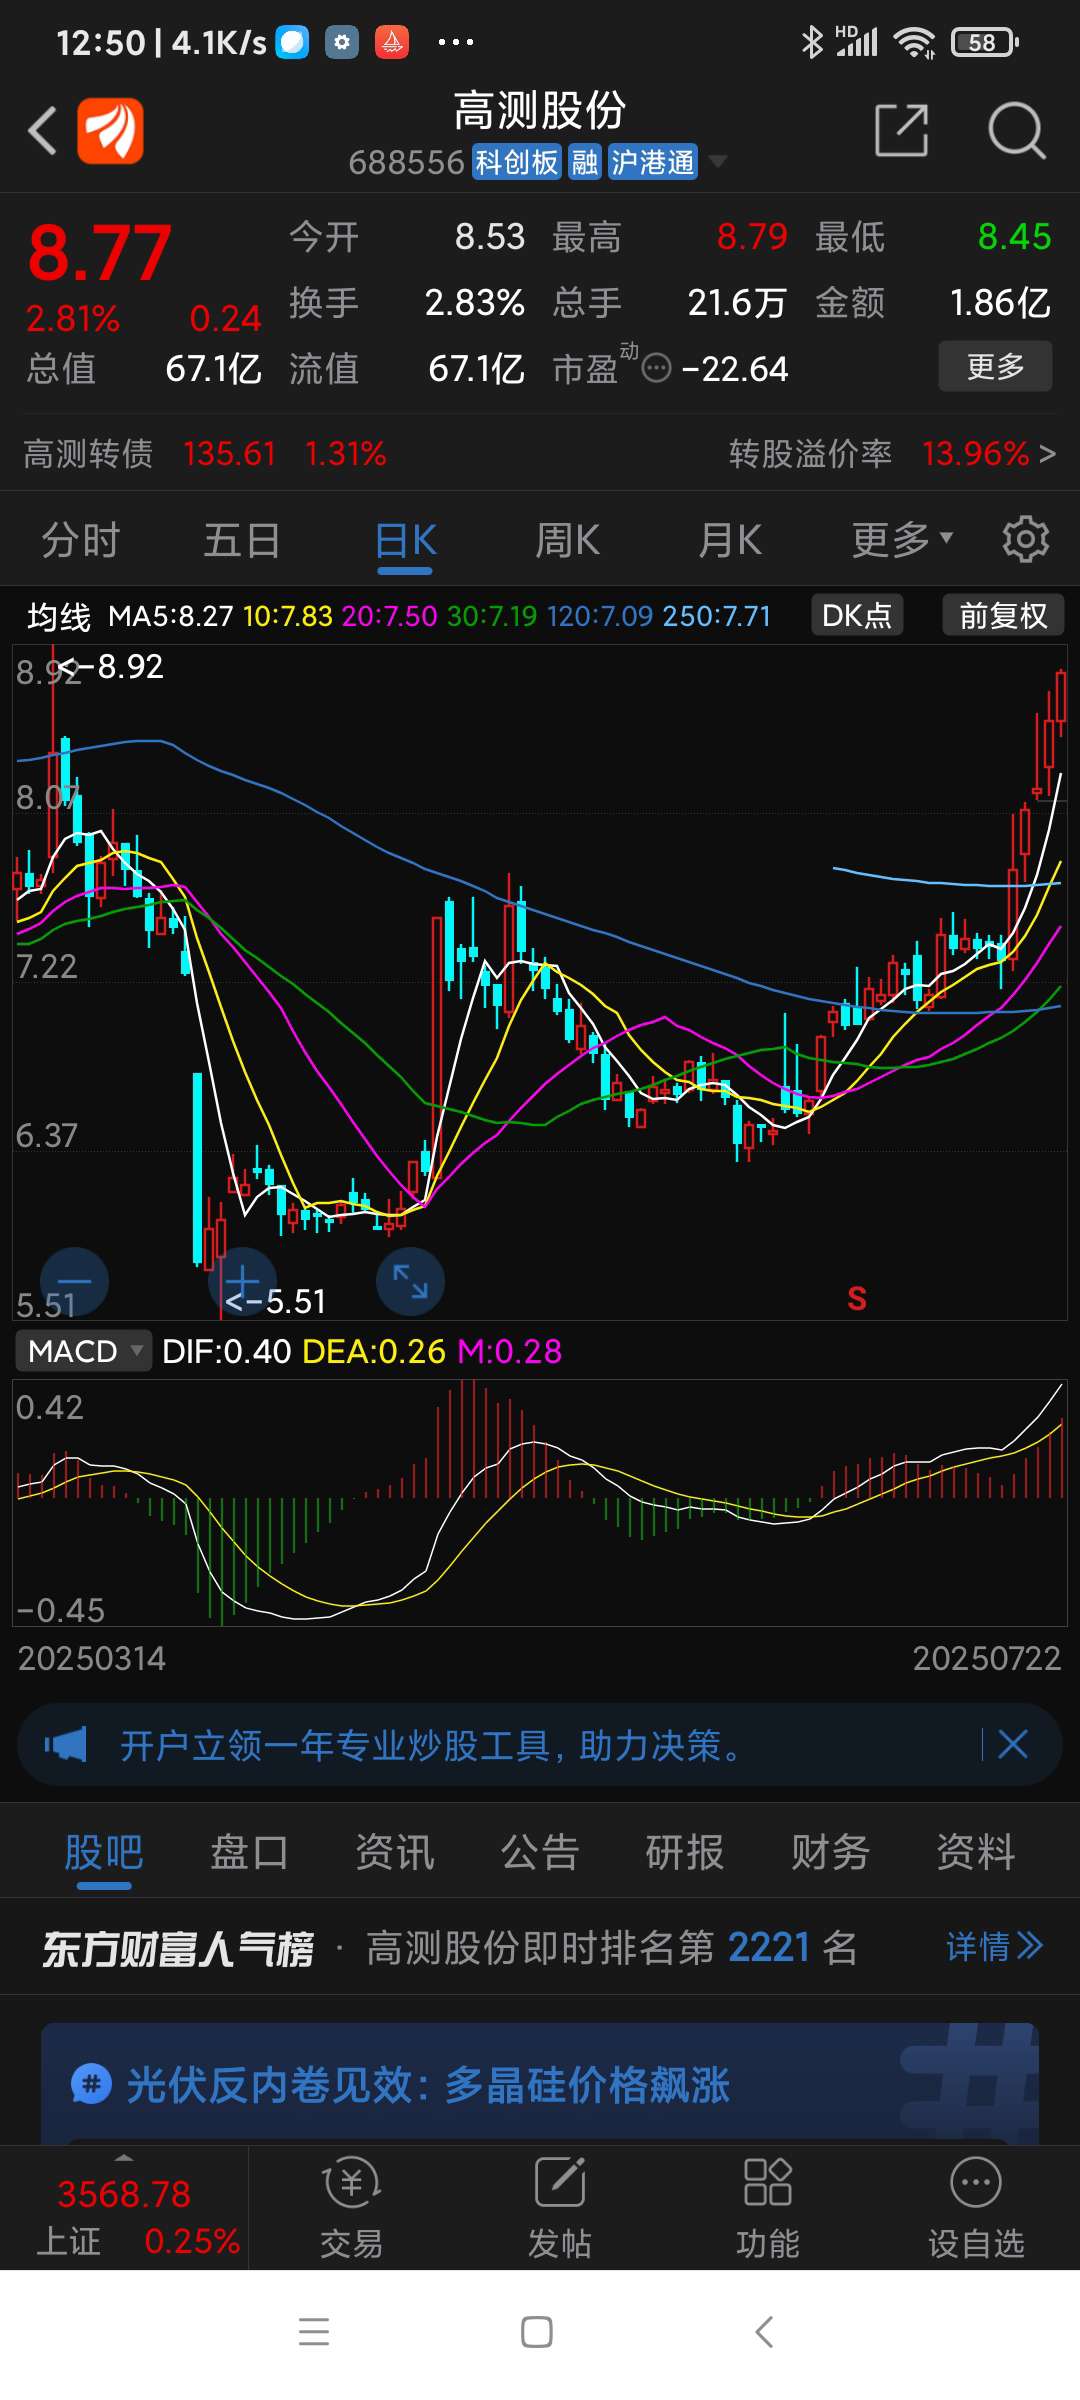Image resolution: width=1080 pixels, height=2400 pixels.
Task: Tap 市盈 value -22.64
Action: coord(735,369)
